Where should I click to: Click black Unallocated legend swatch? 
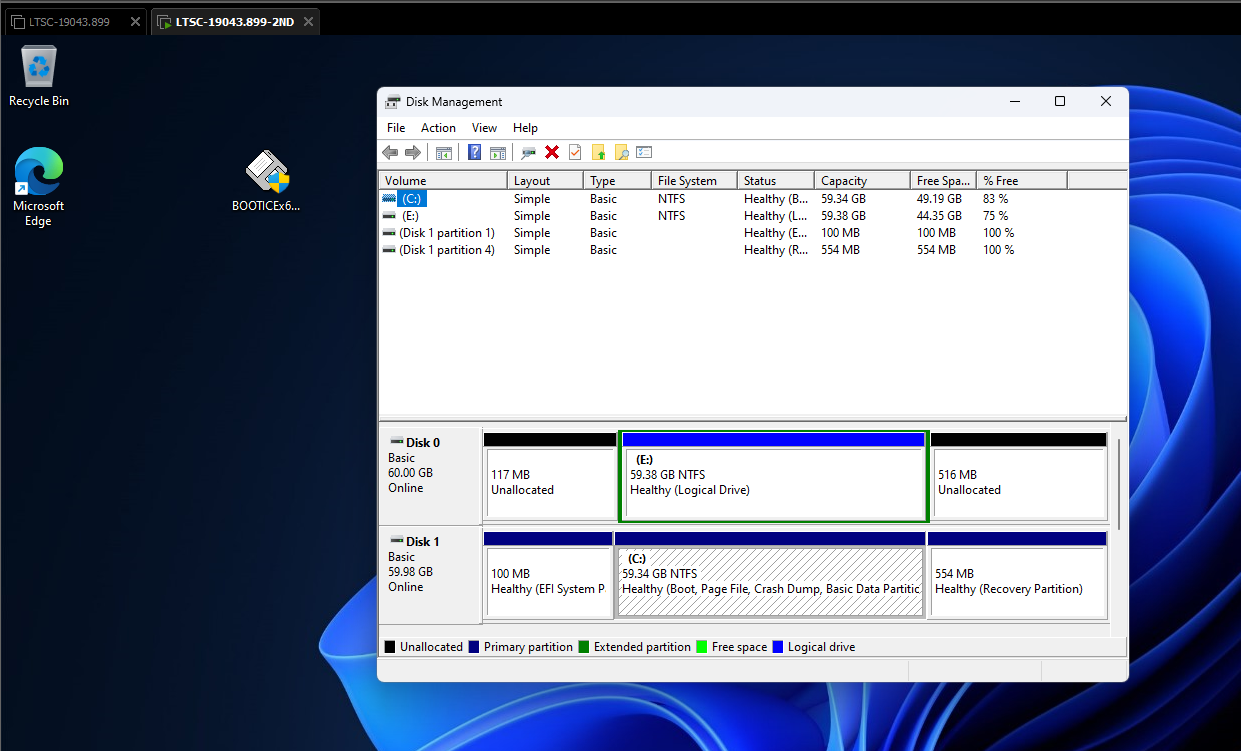tap(390, 647)
